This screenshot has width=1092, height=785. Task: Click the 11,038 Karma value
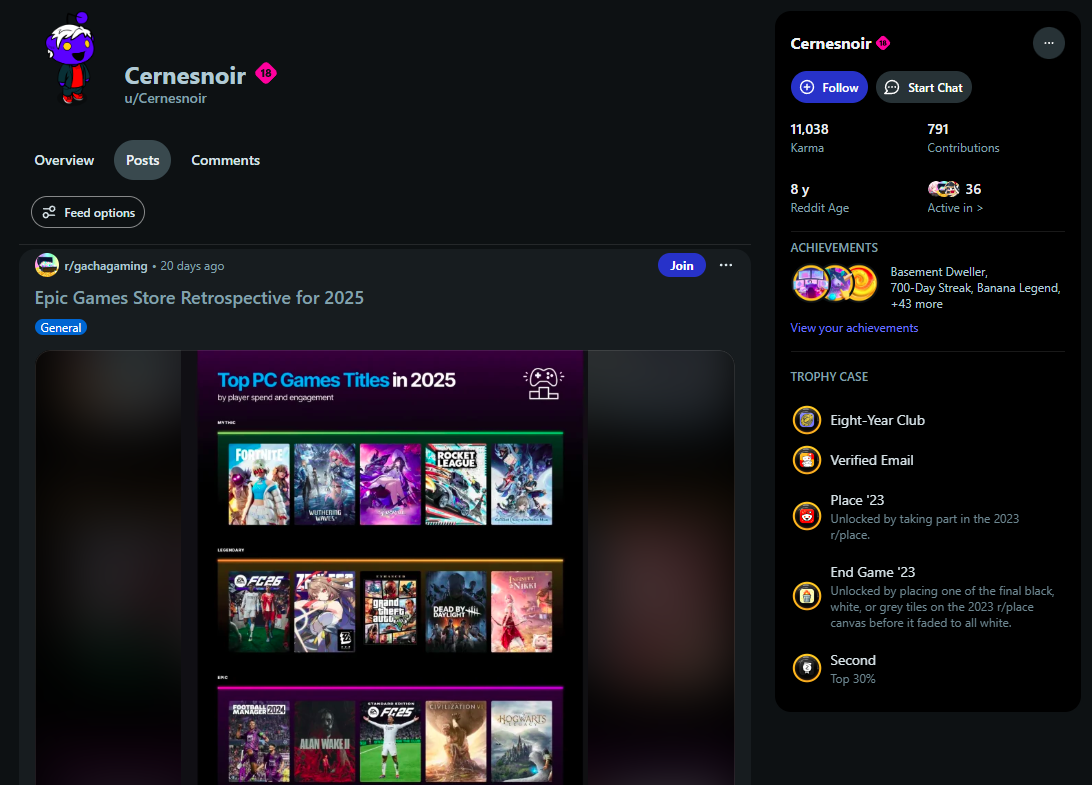[x=809, y=130]
